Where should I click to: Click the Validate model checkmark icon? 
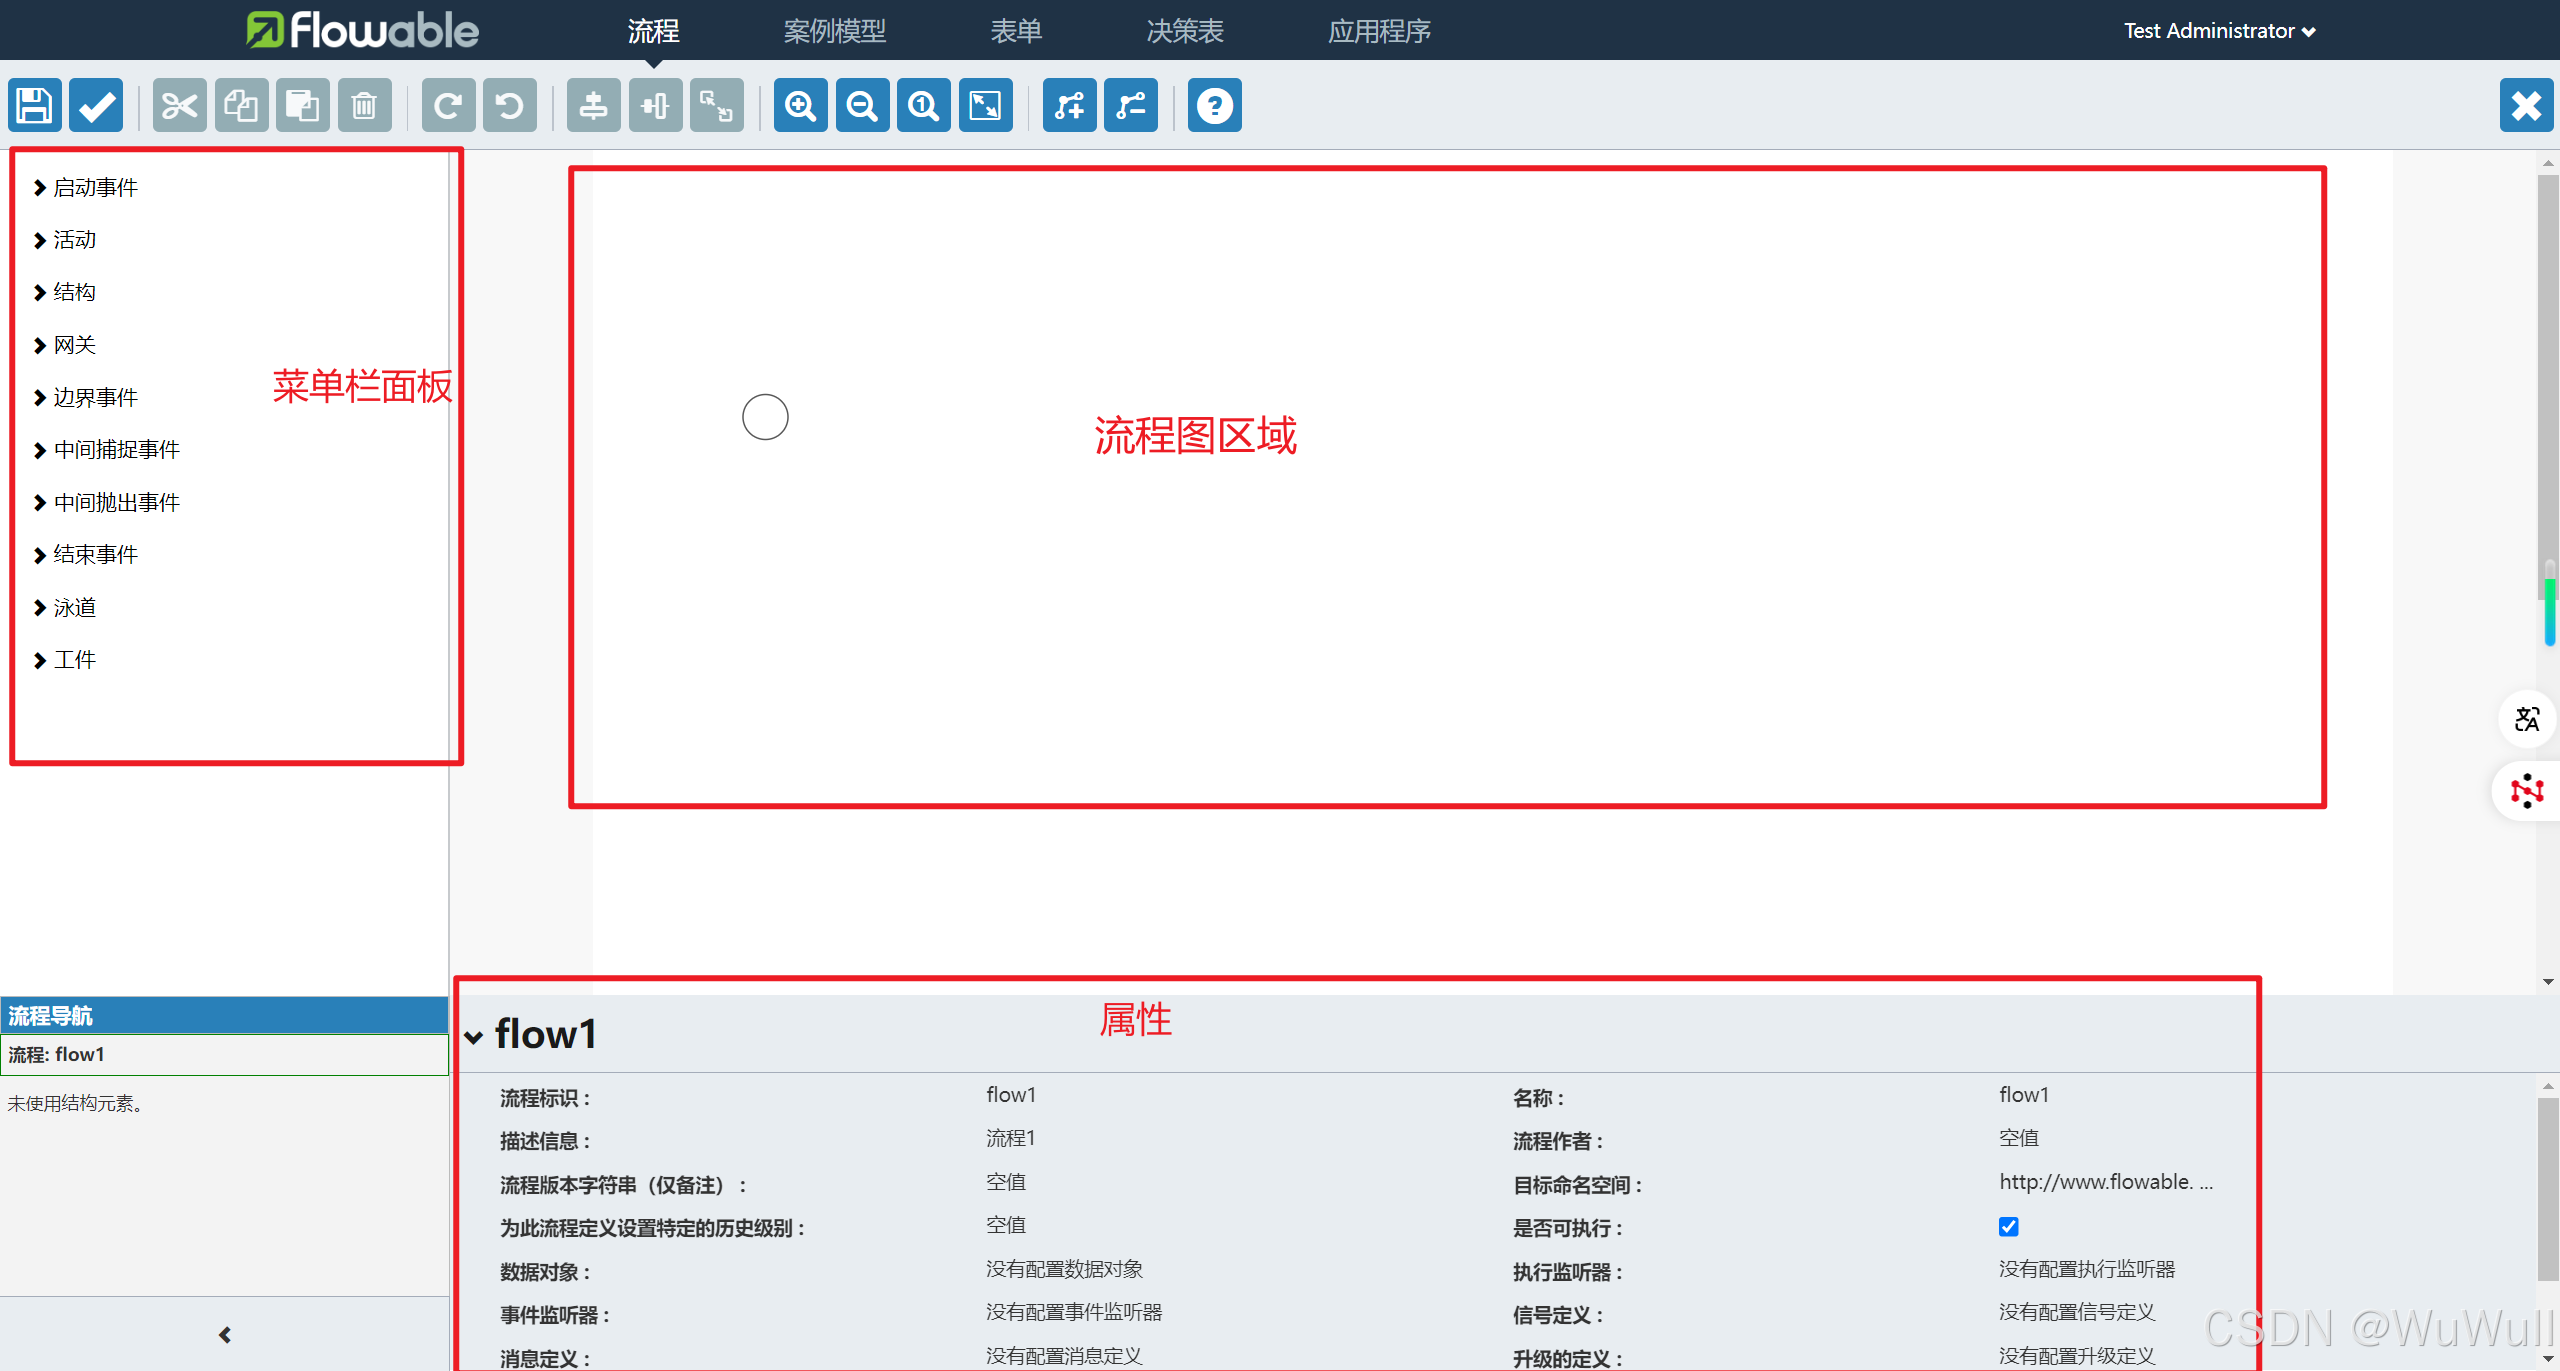point(96,105)
